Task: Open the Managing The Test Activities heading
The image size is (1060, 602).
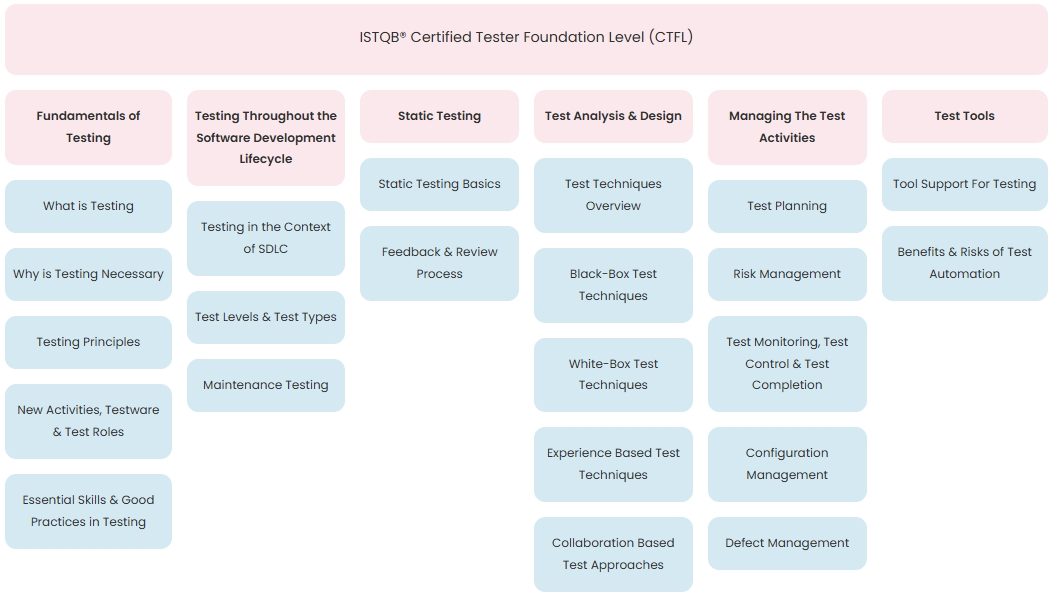Action: [x=787, y=127]
